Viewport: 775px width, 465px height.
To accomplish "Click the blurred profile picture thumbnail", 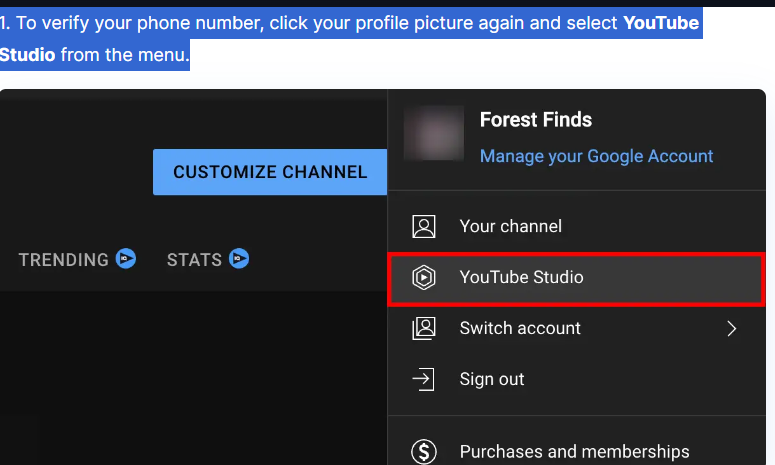I will [434, 133].
